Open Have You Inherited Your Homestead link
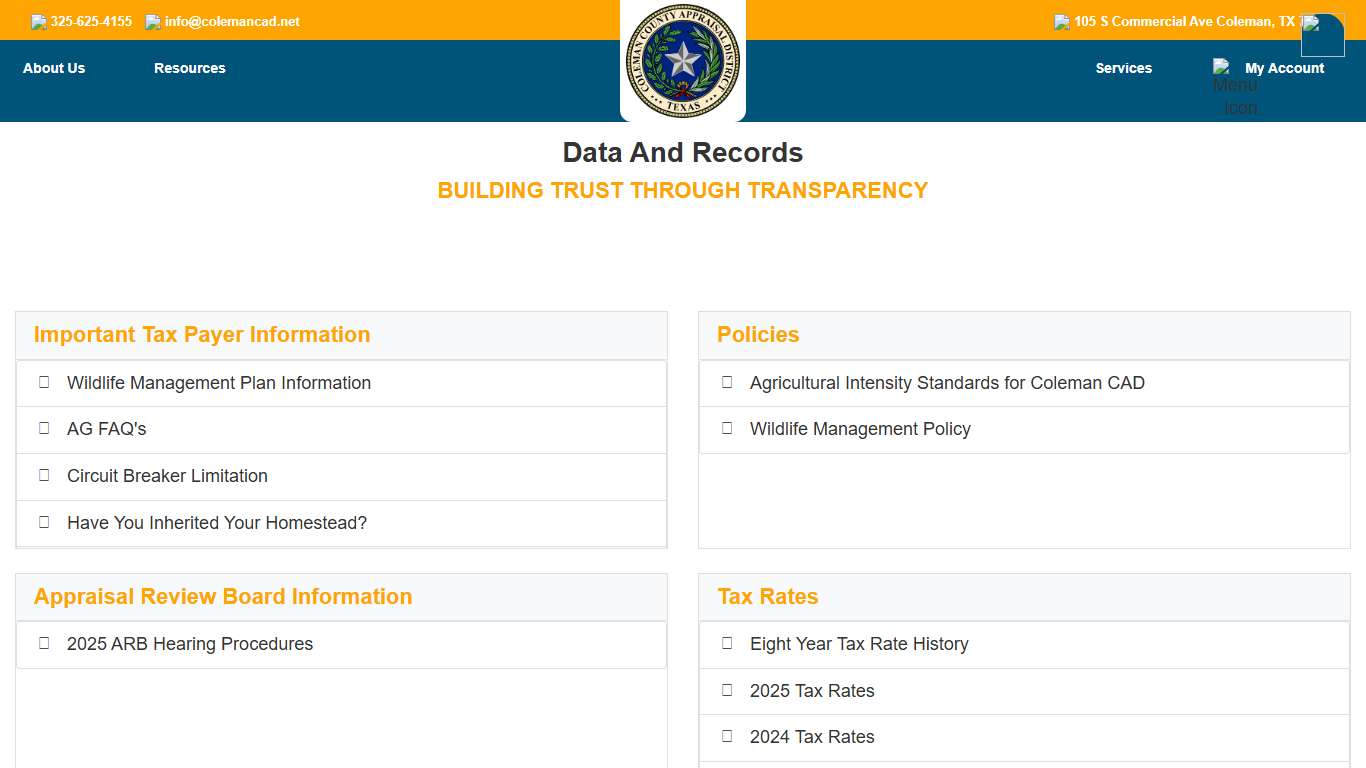Image resolution: width=1366 pixels, height=768 pixels. [x=216, y=523]
